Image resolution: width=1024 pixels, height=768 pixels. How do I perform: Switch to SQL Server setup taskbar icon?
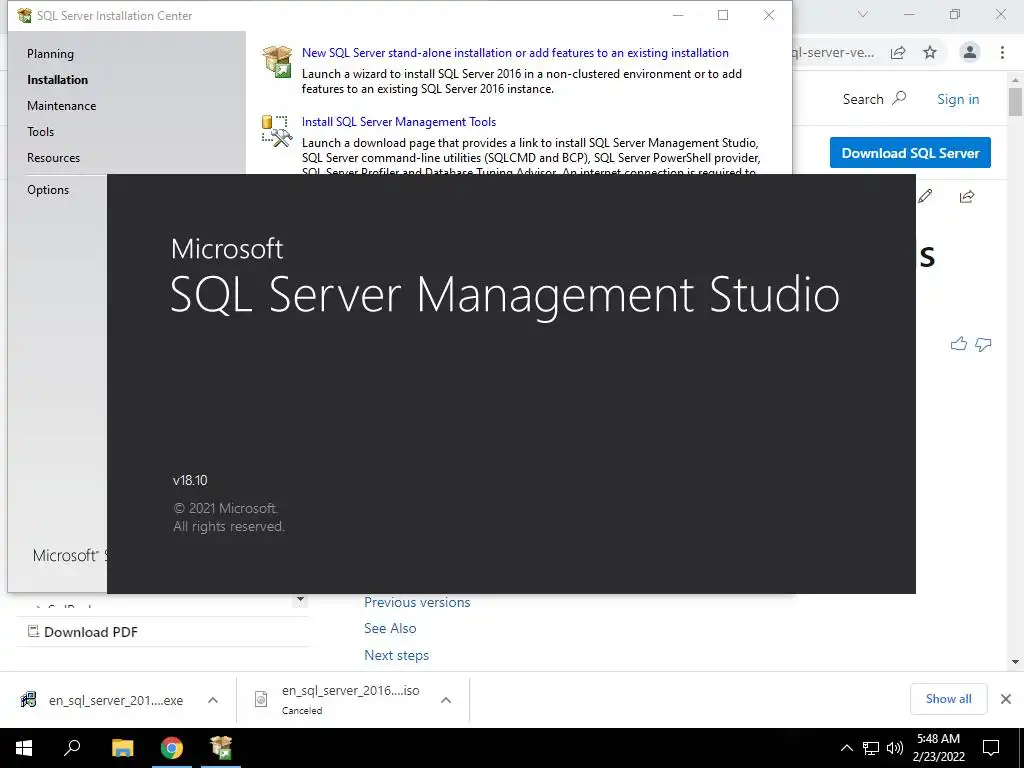click(221, 748)
